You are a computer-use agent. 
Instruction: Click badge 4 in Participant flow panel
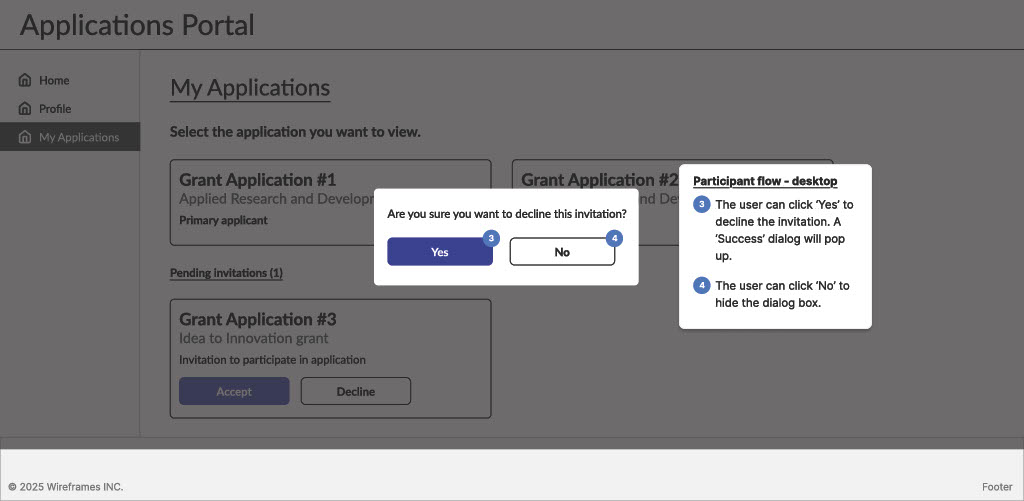click(702, 286)
